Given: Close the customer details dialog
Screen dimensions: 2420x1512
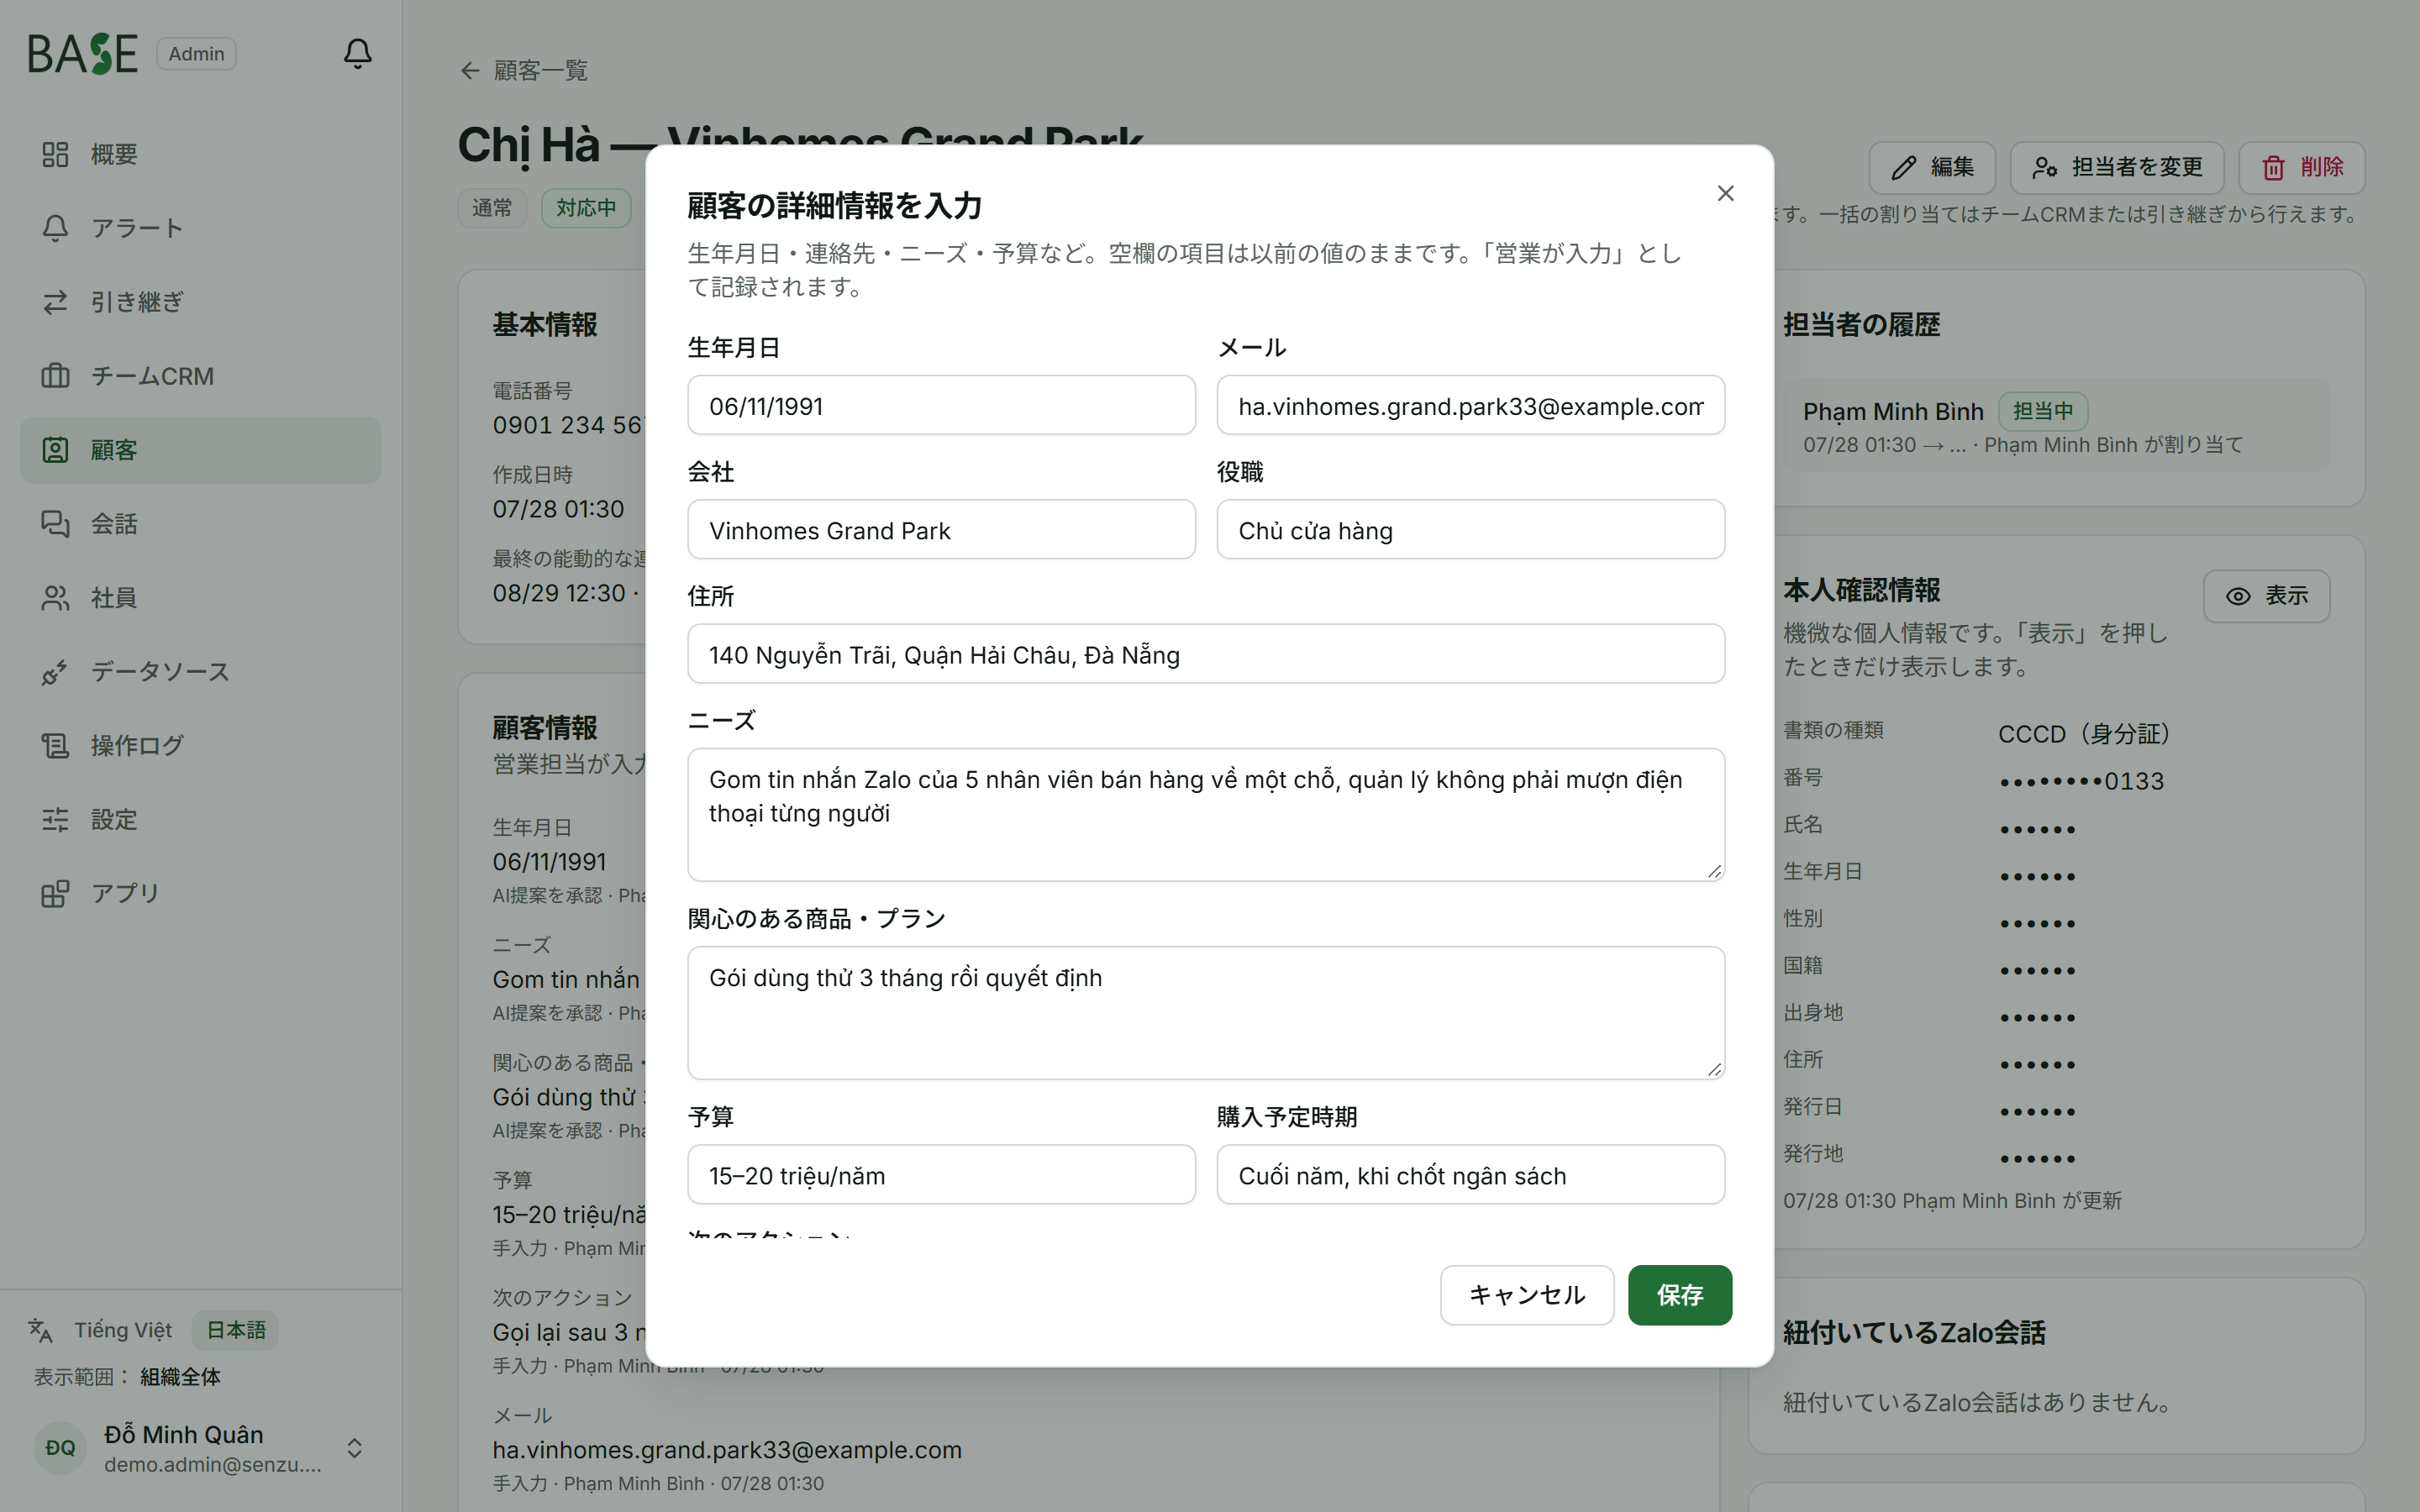Looking at the screenshot, I should point(1725,193).
